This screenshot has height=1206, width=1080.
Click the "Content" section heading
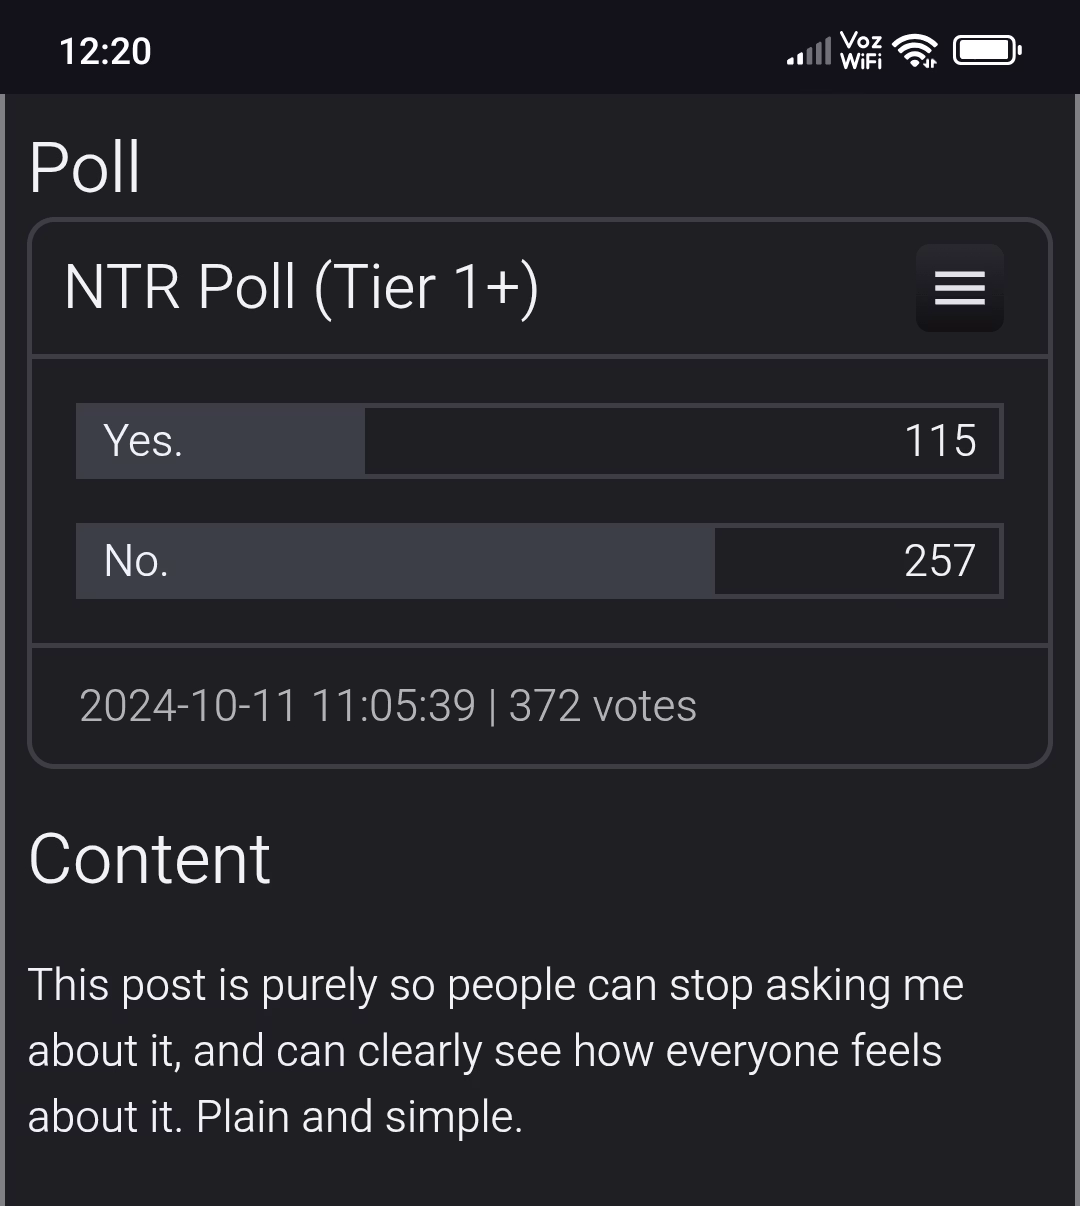[150, 859]
